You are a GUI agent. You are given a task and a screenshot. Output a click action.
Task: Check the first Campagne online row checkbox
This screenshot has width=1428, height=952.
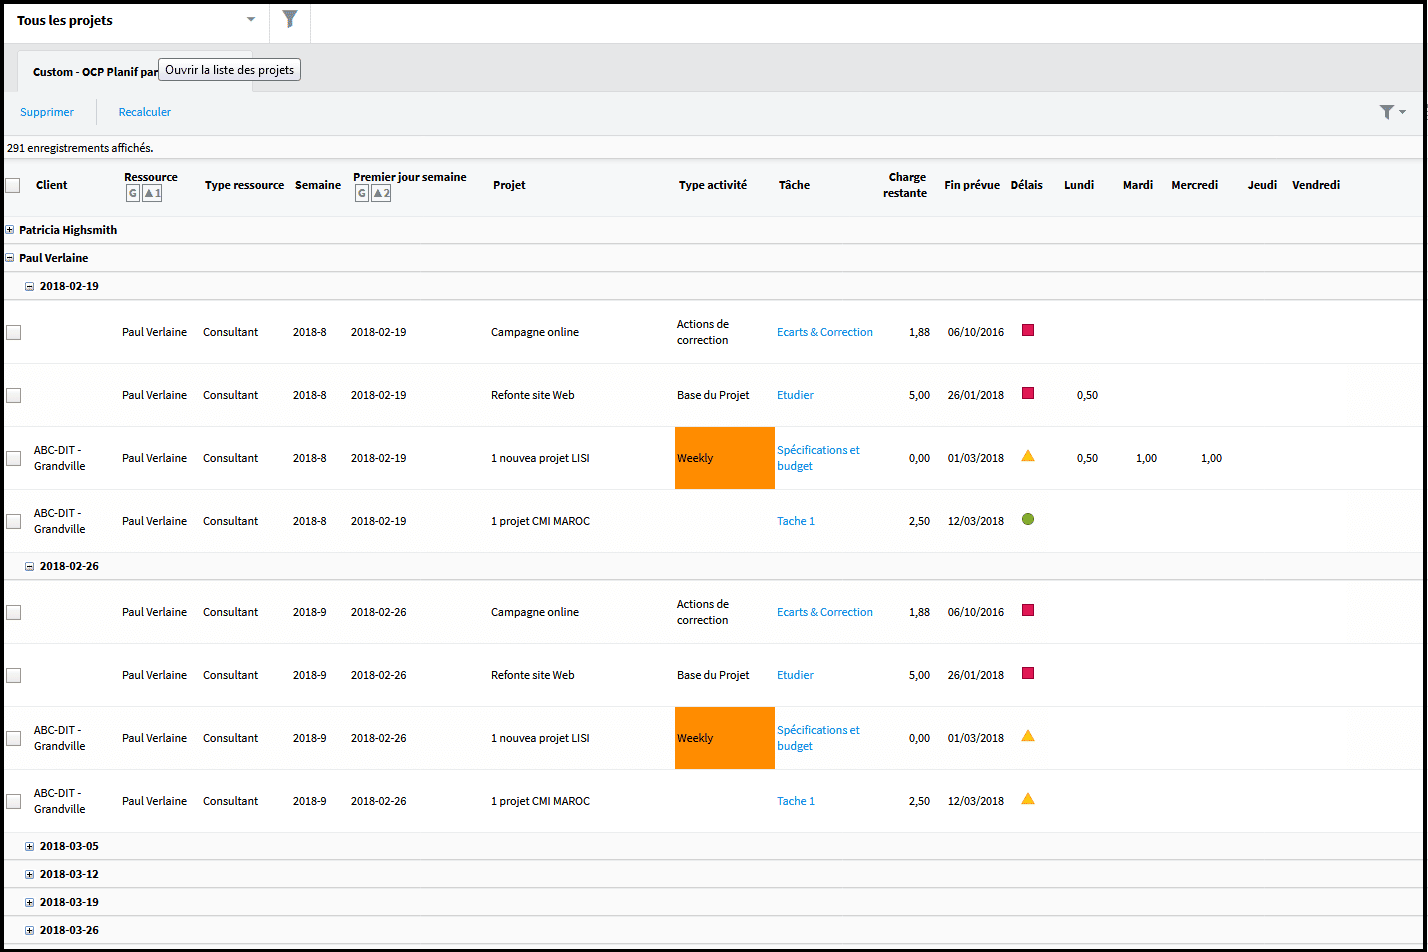coord(13,332)
